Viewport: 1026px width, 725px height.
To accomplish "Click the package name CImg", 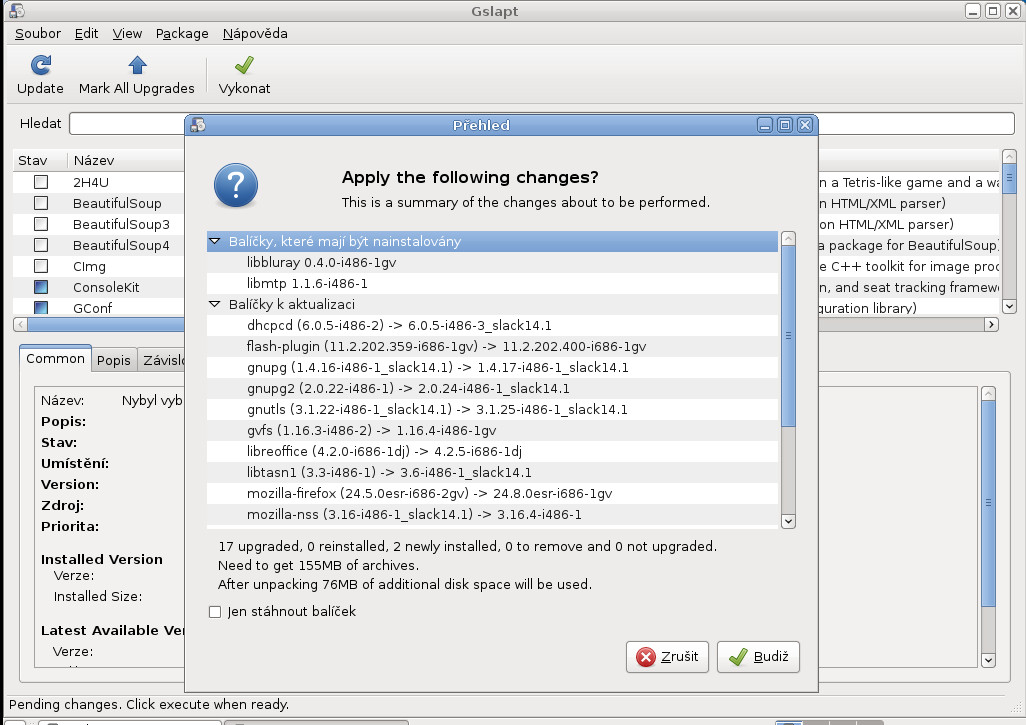I will tap(89, 266).
